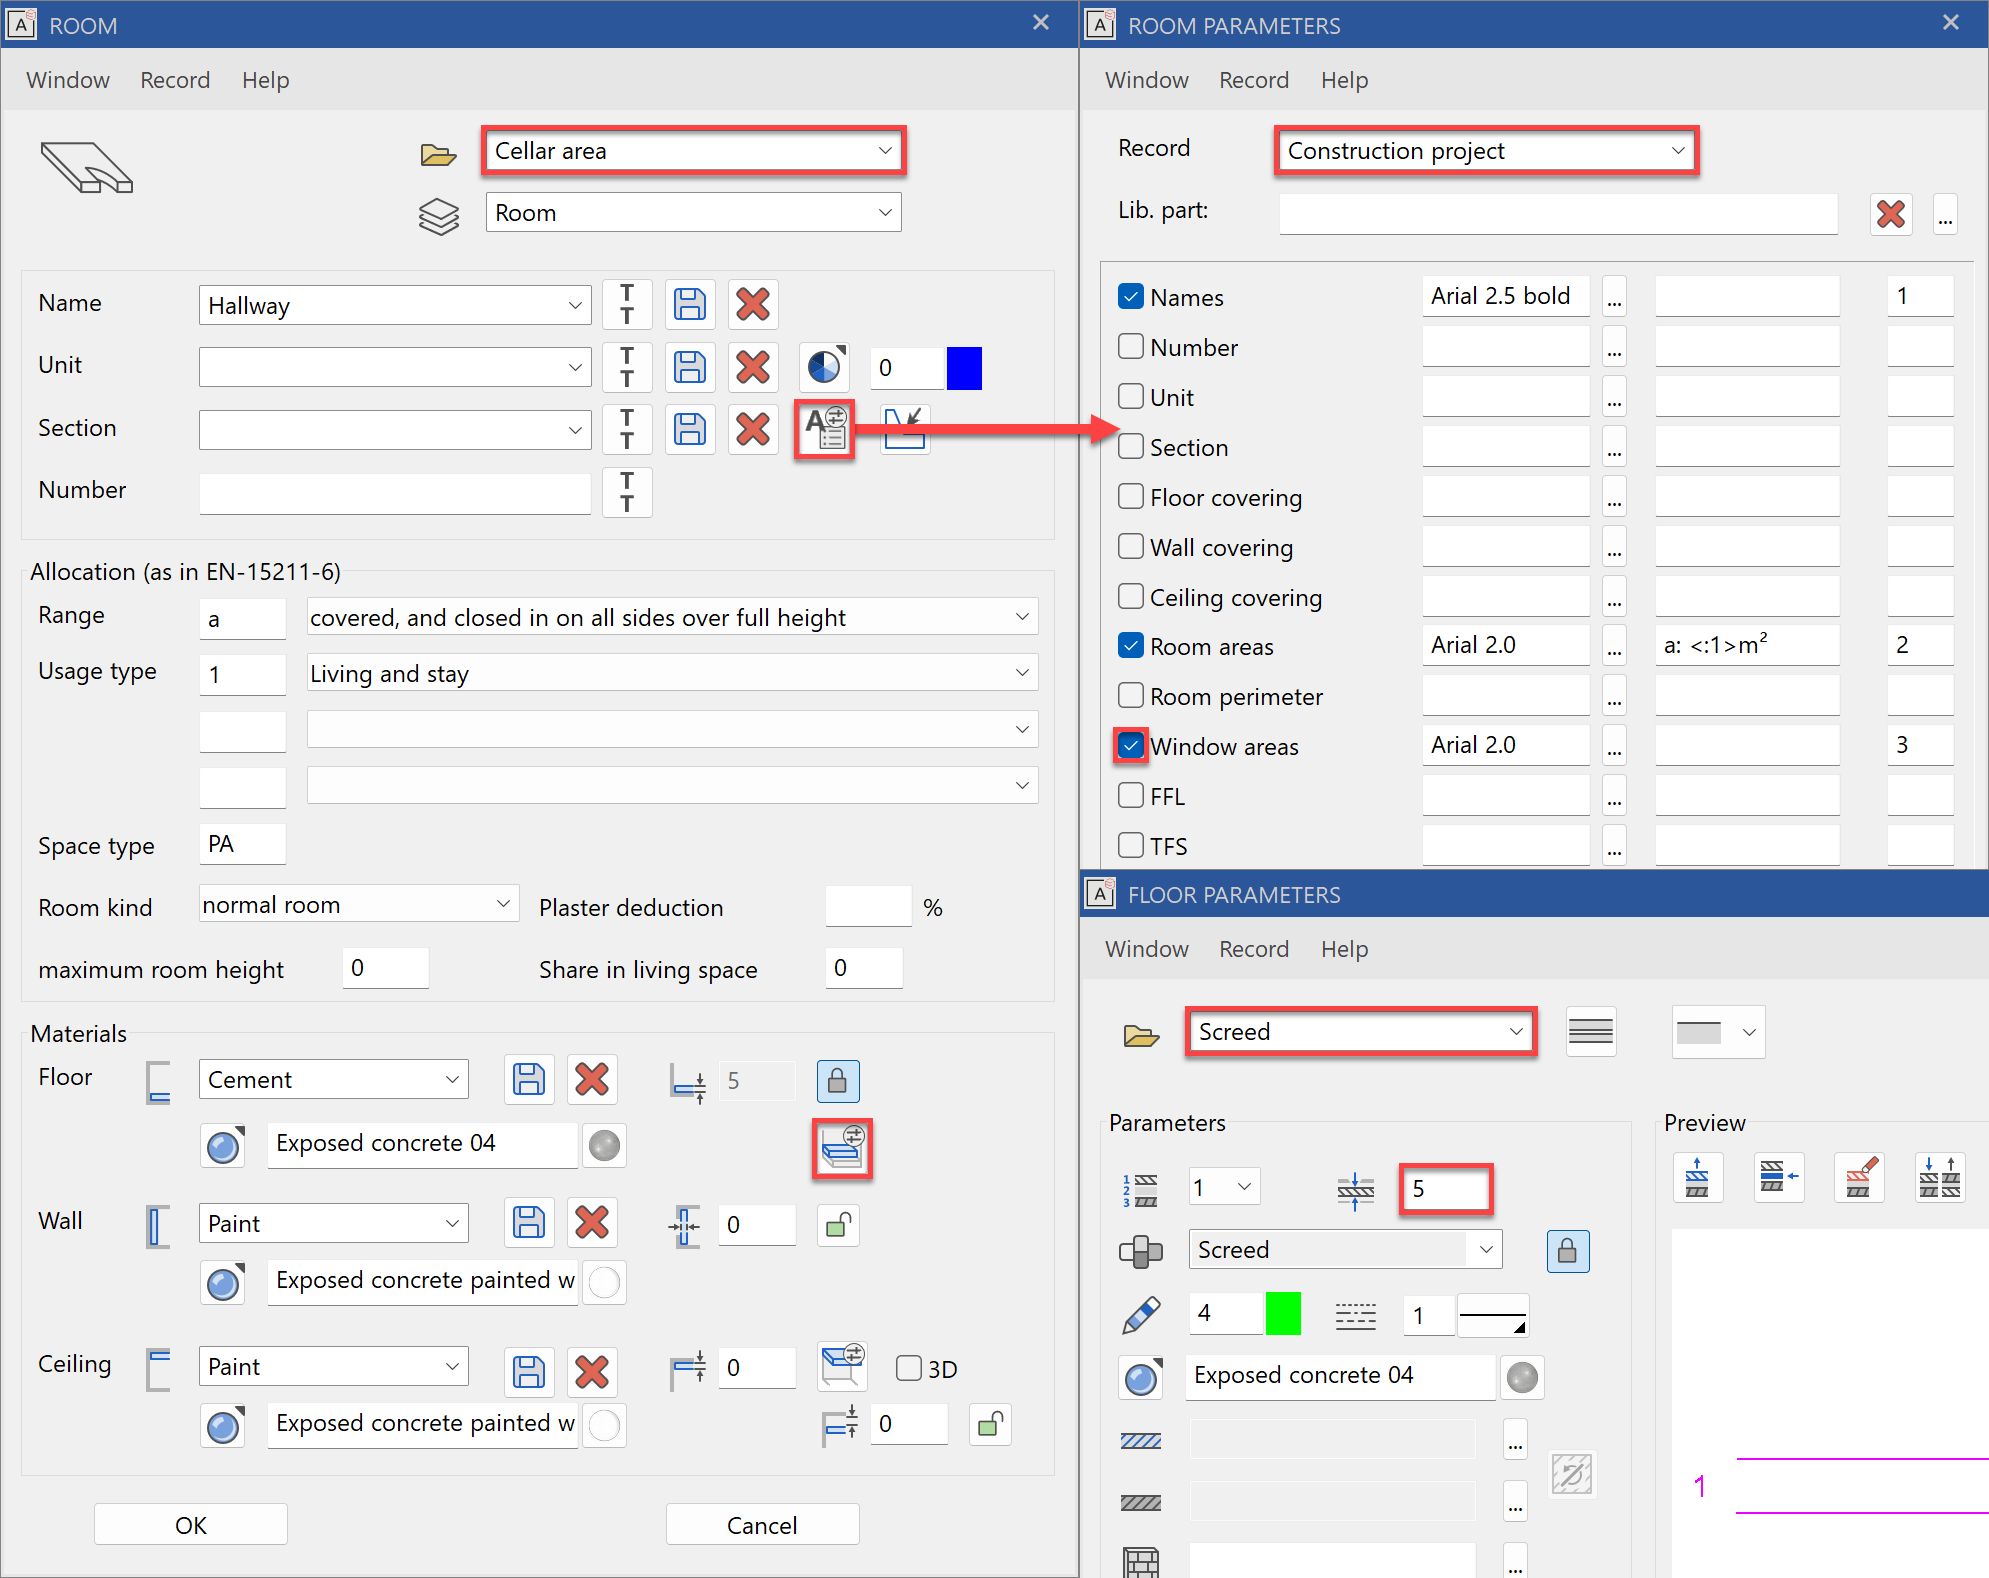Click the green pen color swatch
The image size is (1989, 1578).
click(x=1282, y=1313)
